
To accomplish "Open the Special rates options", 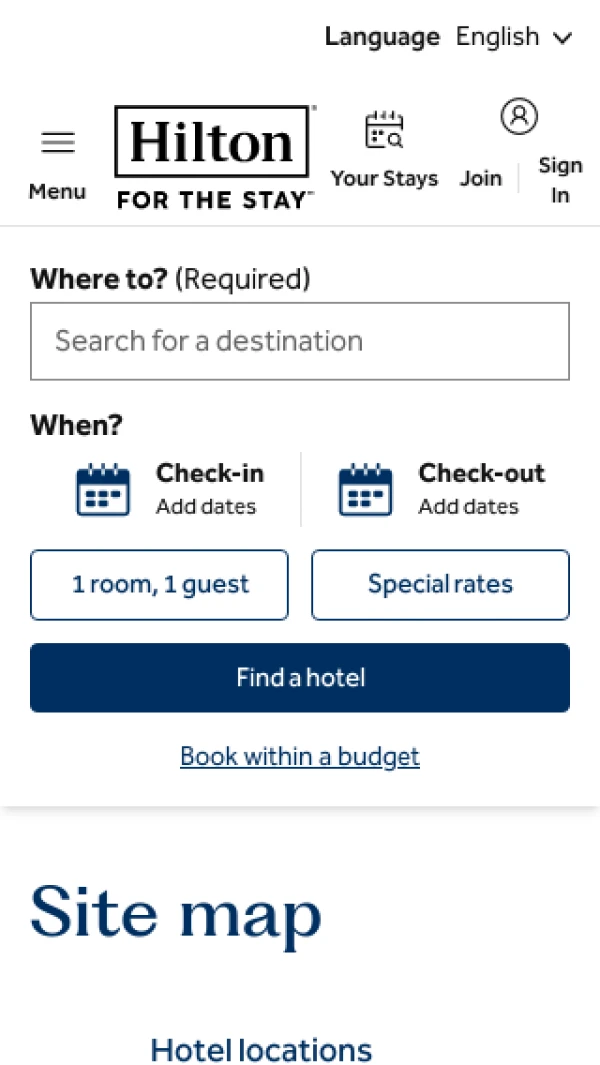I will pos(440,585).
